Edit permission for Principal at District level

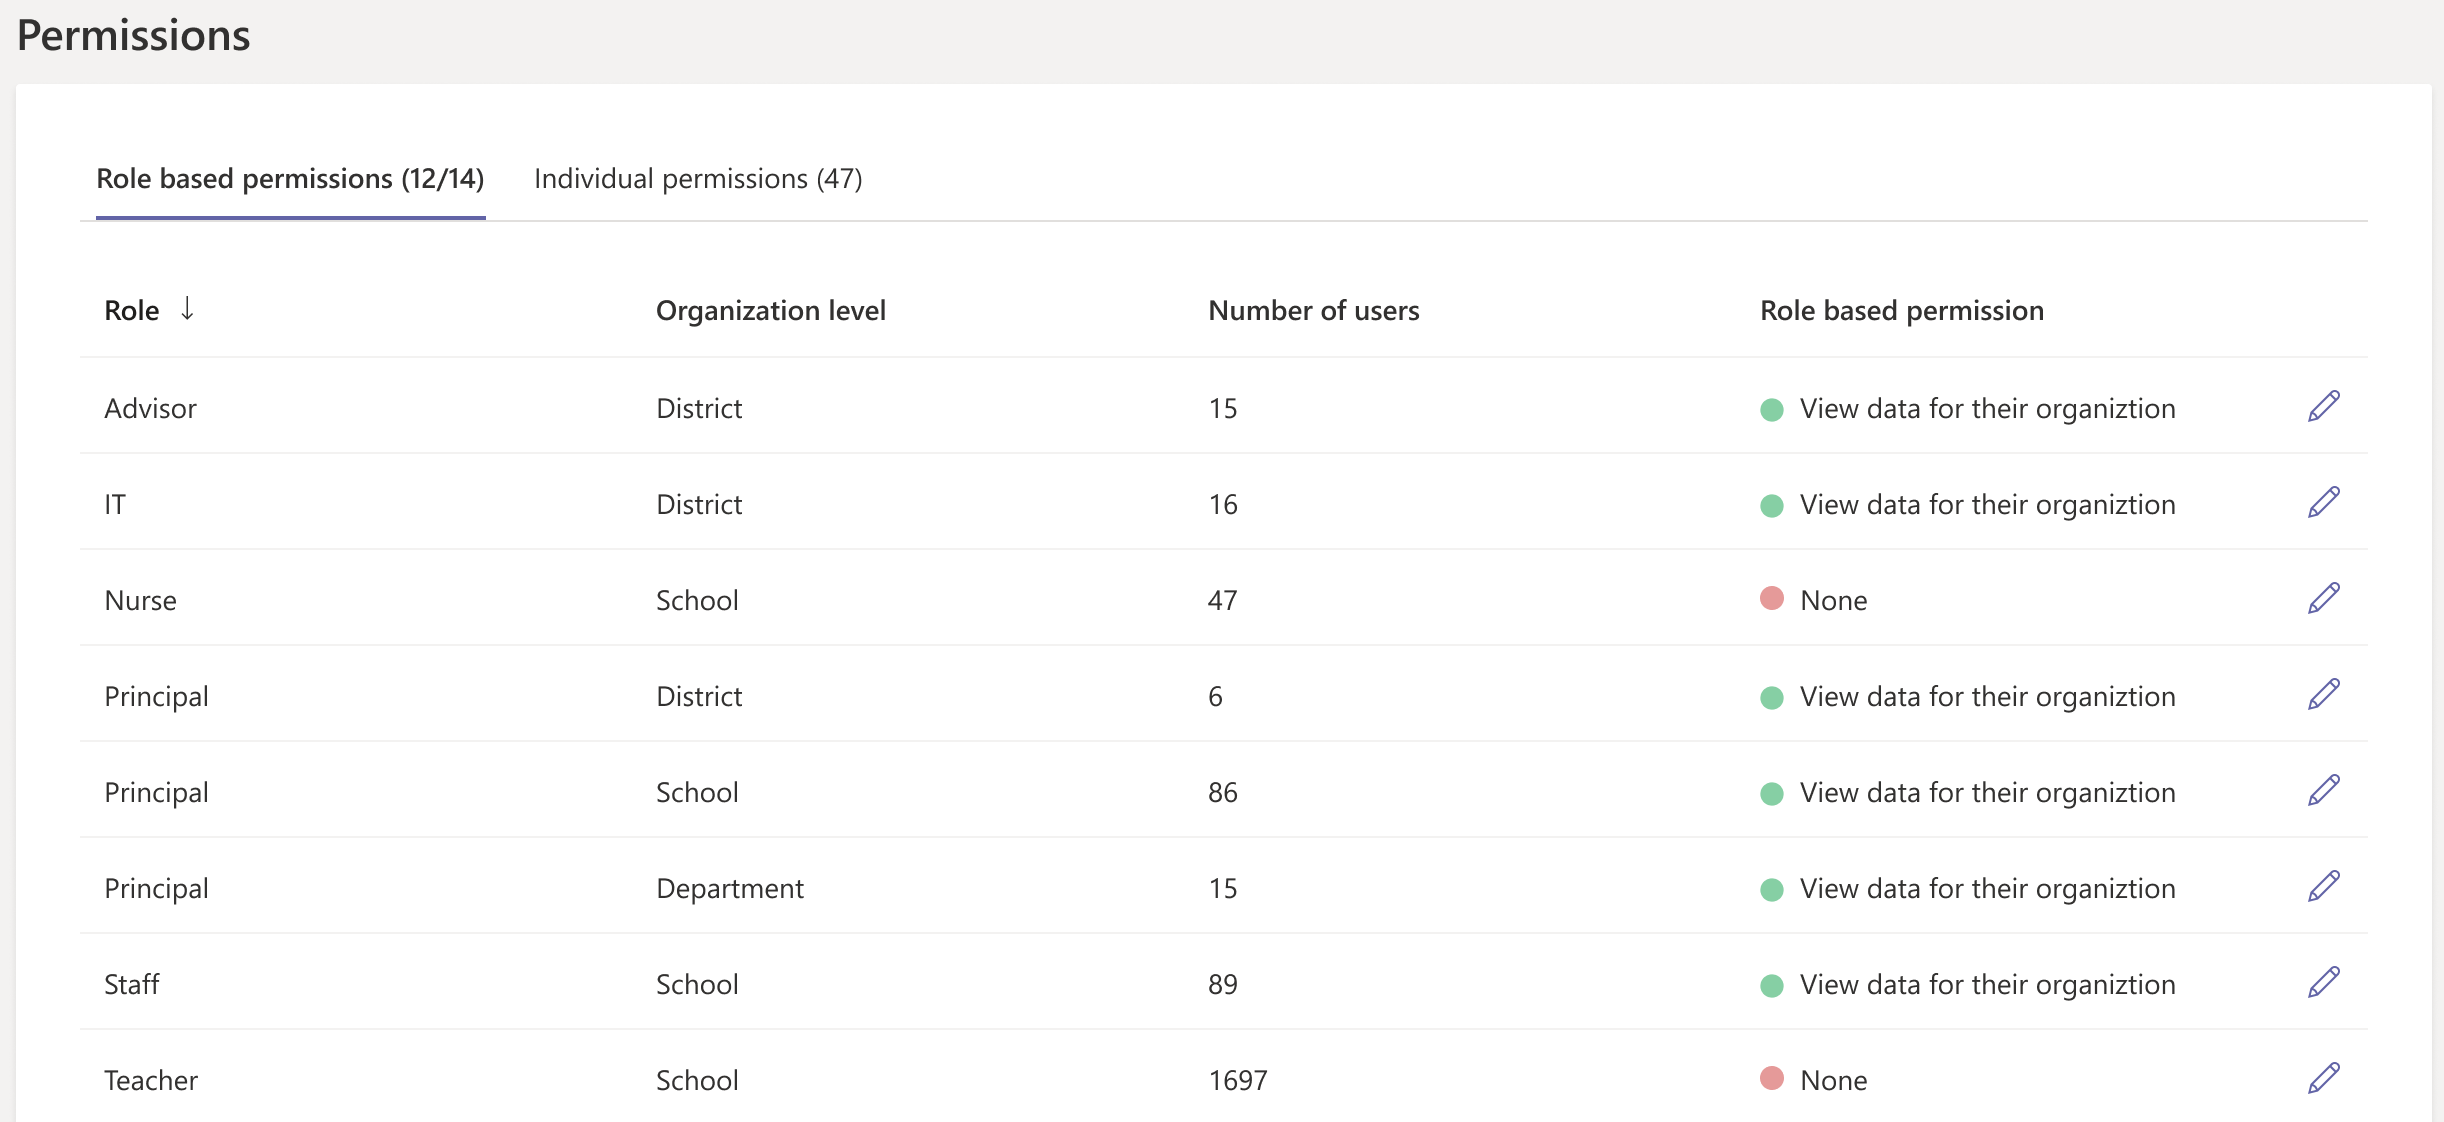(x=2324, y=695)
